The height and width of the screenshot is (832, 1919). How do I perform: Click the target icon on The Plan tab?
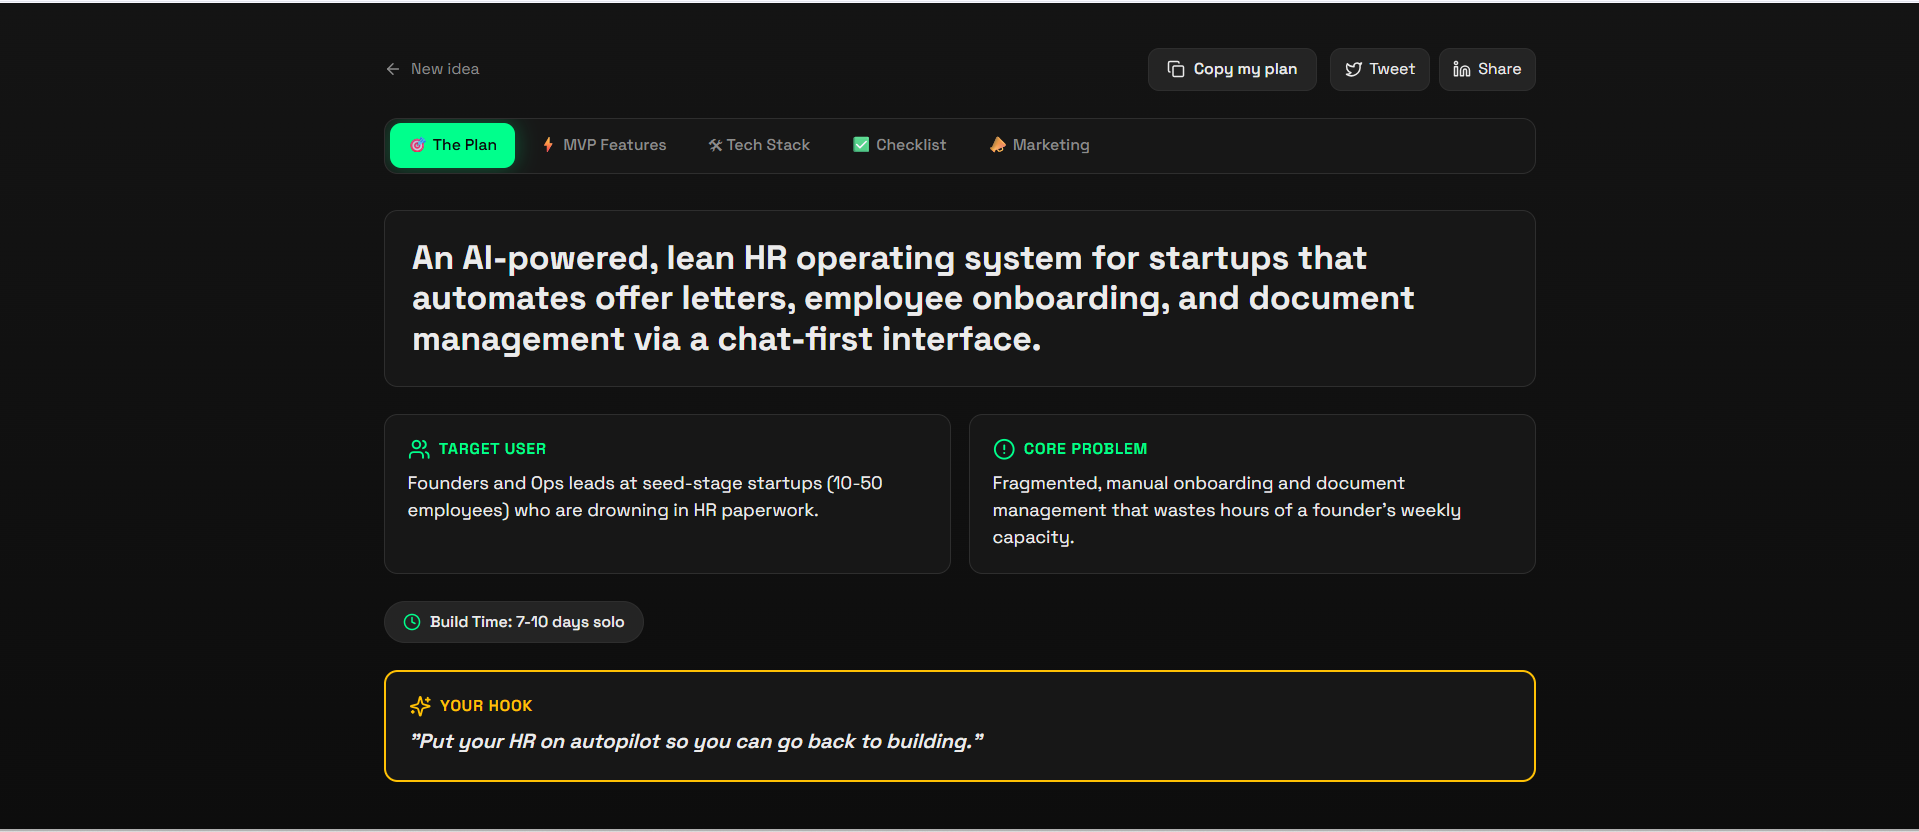point(418,145)
